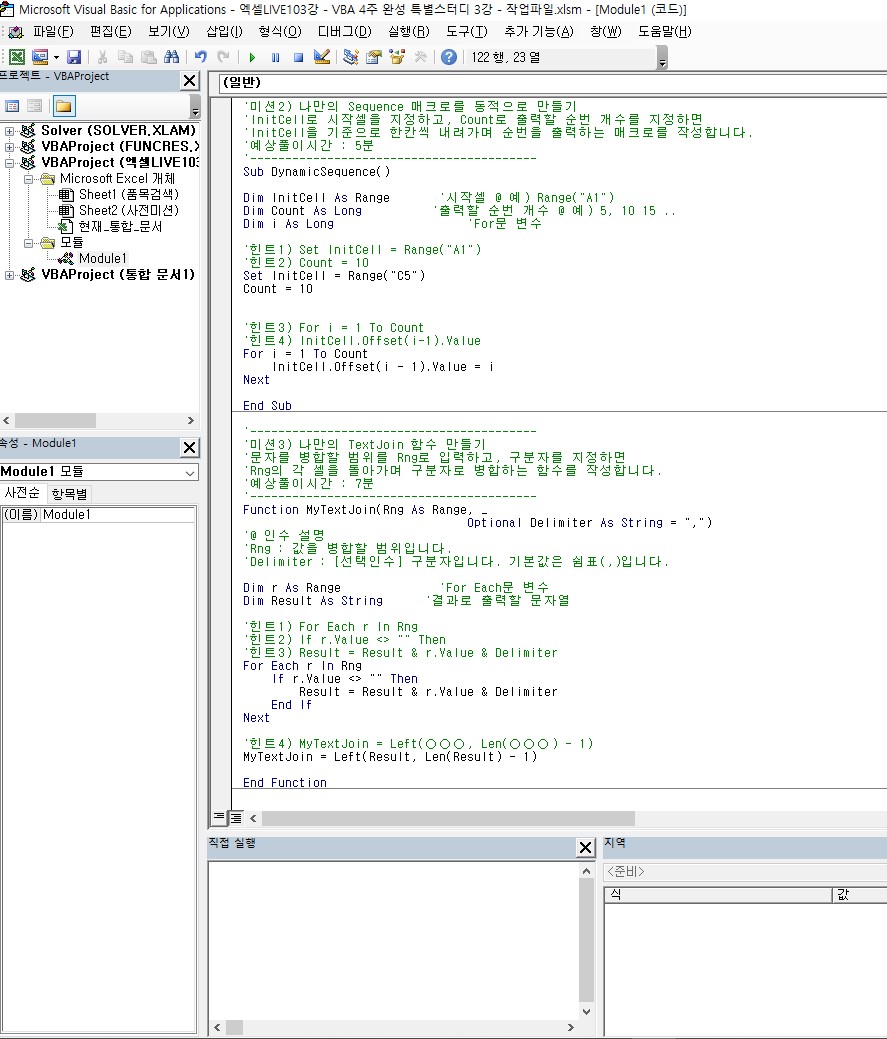Click the project tree scroll right arrow

tap(191, 421)
